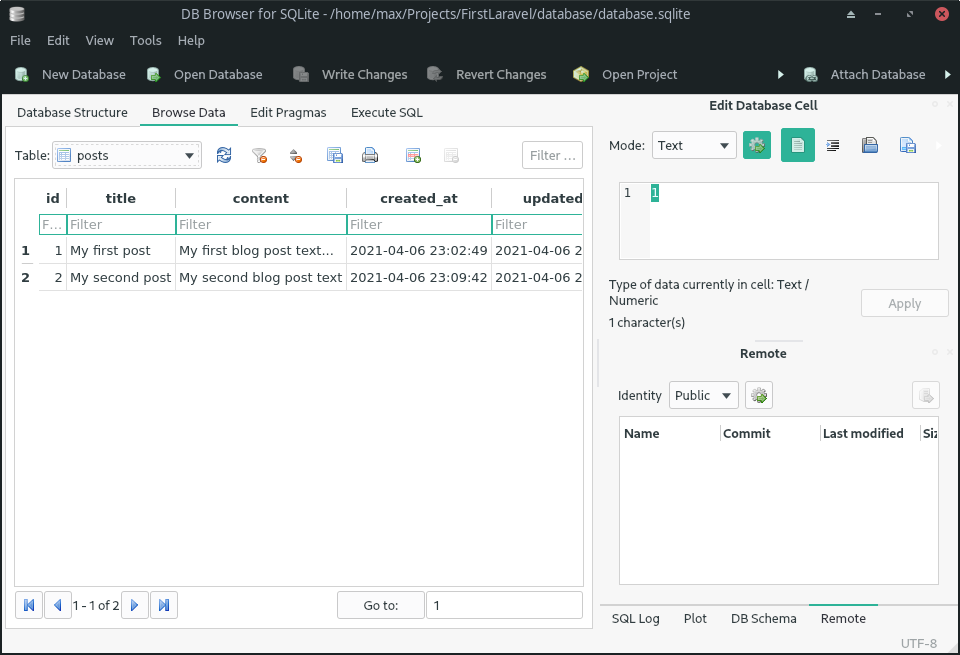
Task: Clear all column filters
Action: coord(260,155)
